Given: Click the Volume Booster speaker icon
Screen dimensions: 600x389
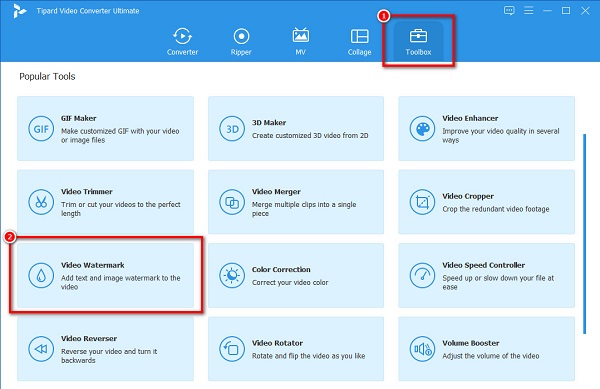Looking at the screenshot, I should click(x=422, y=349).
